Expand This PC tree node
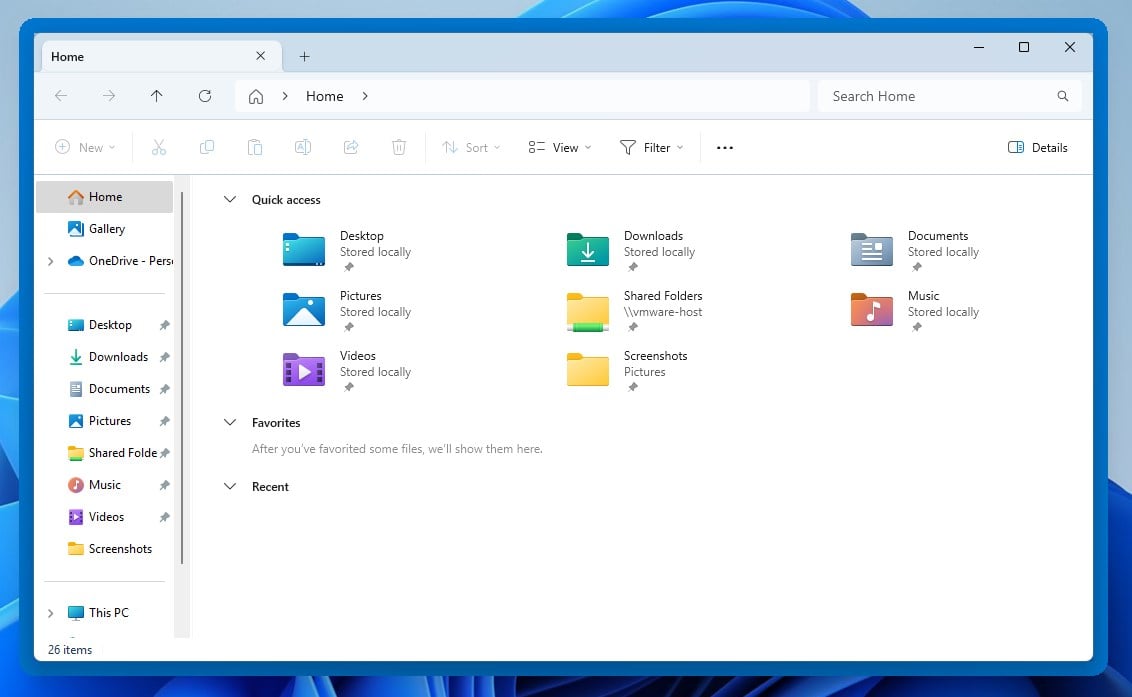This screenshot has height=697, width=1132. point(51,613)
